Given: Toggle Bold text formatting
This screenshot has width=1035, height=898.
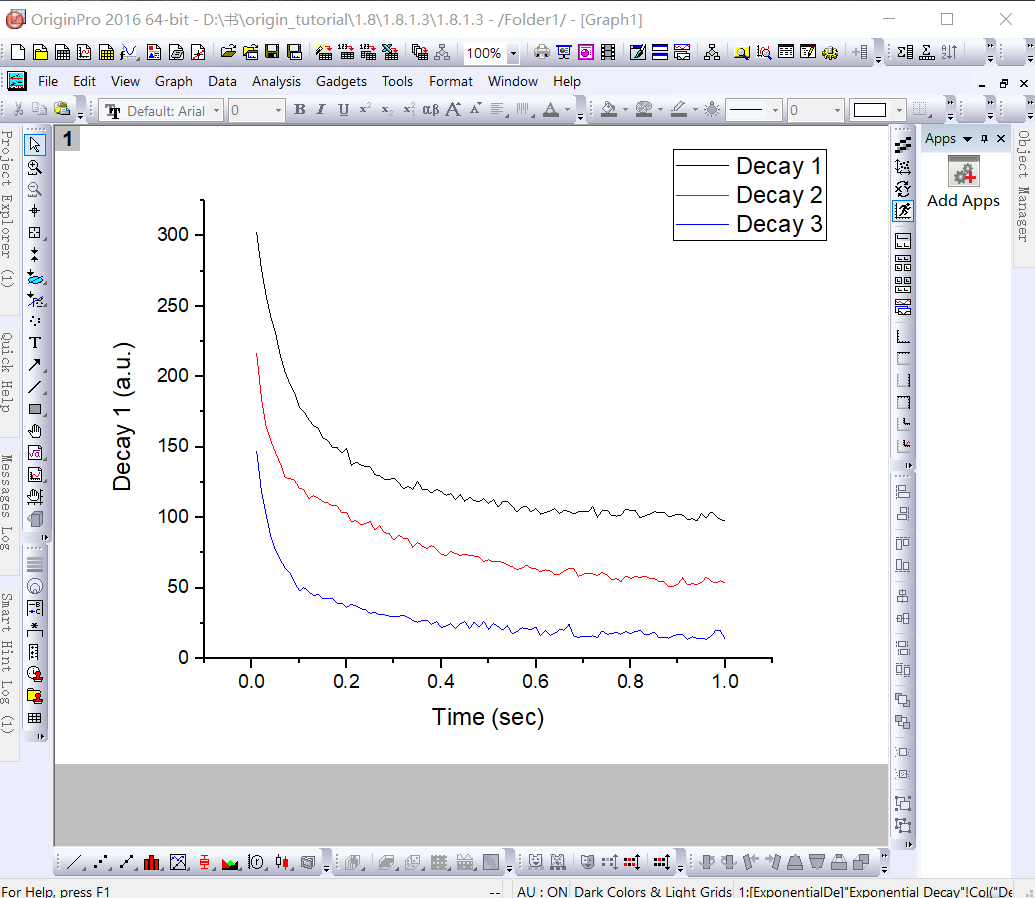Looking at the screenshot, I should [x=300, y=110].
